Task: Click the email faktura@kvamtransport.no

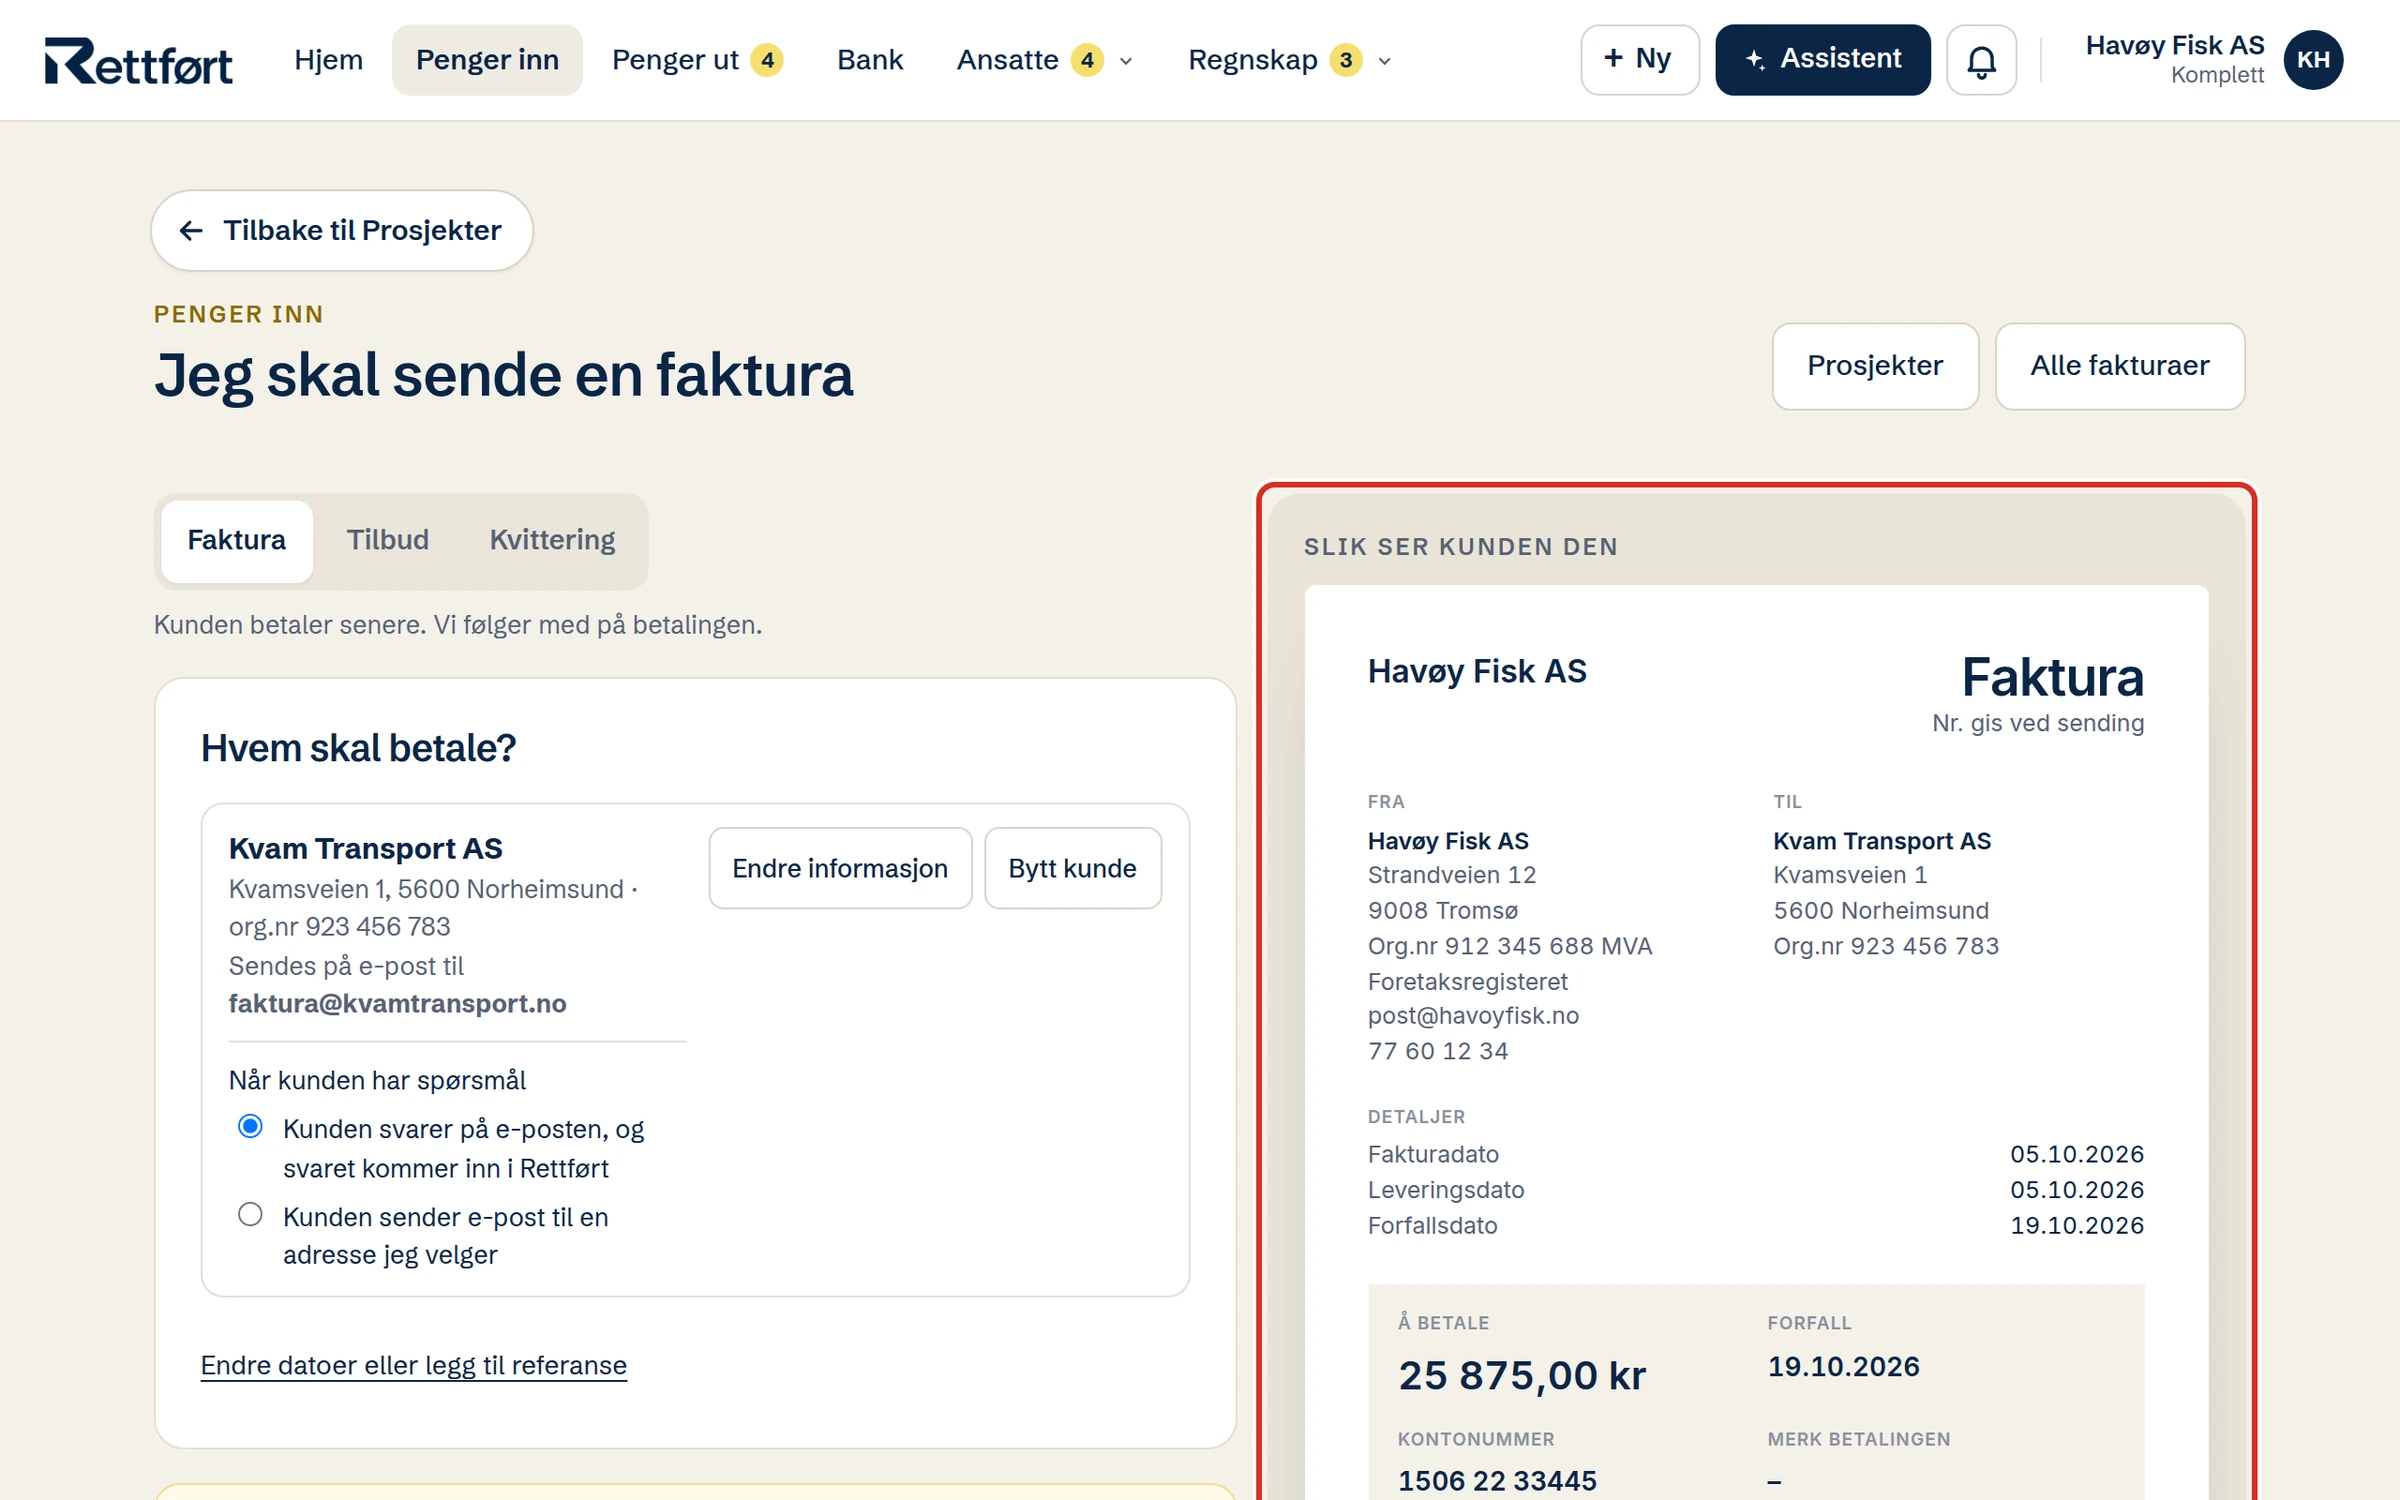Action: point(397,1003)
